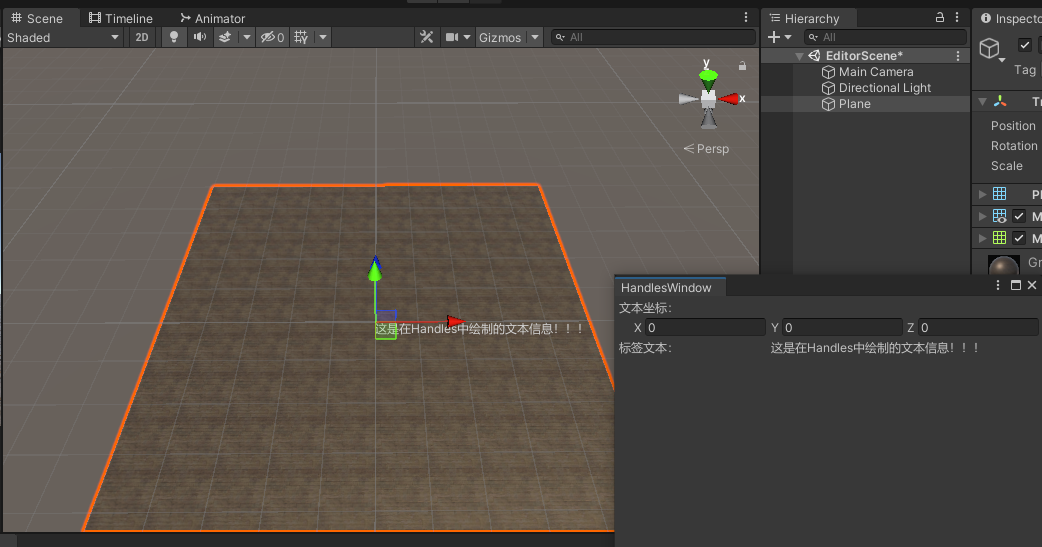Click the Scale label in Inspector

coord(1006,165)
